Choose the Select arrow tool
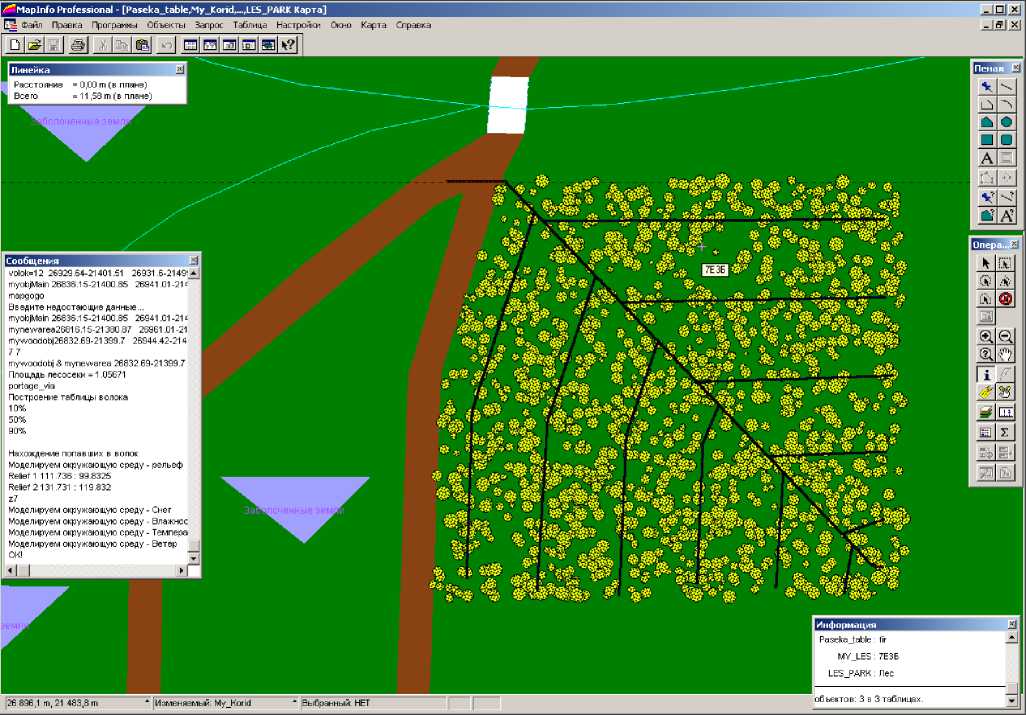The height and width of the screenshot is (715, 1026). coord(985,263)
